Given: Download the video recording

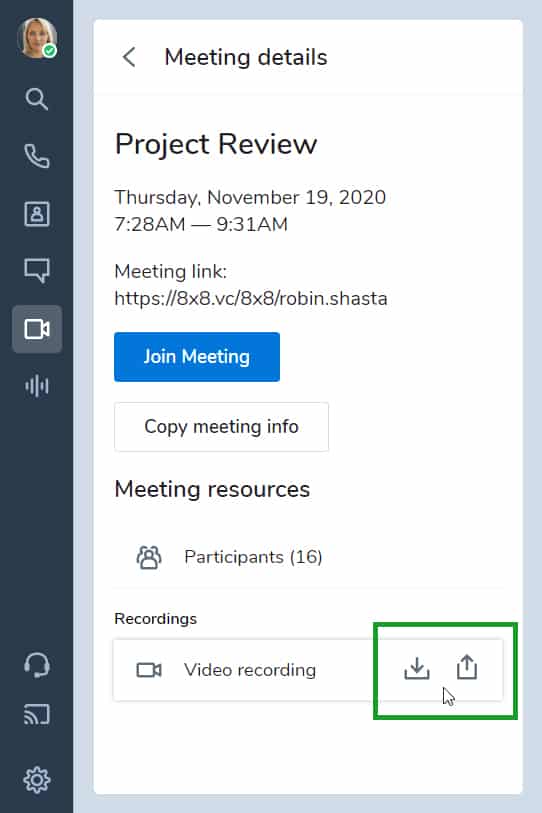Looking at the screenshot, I should click(x=417, y=668).
